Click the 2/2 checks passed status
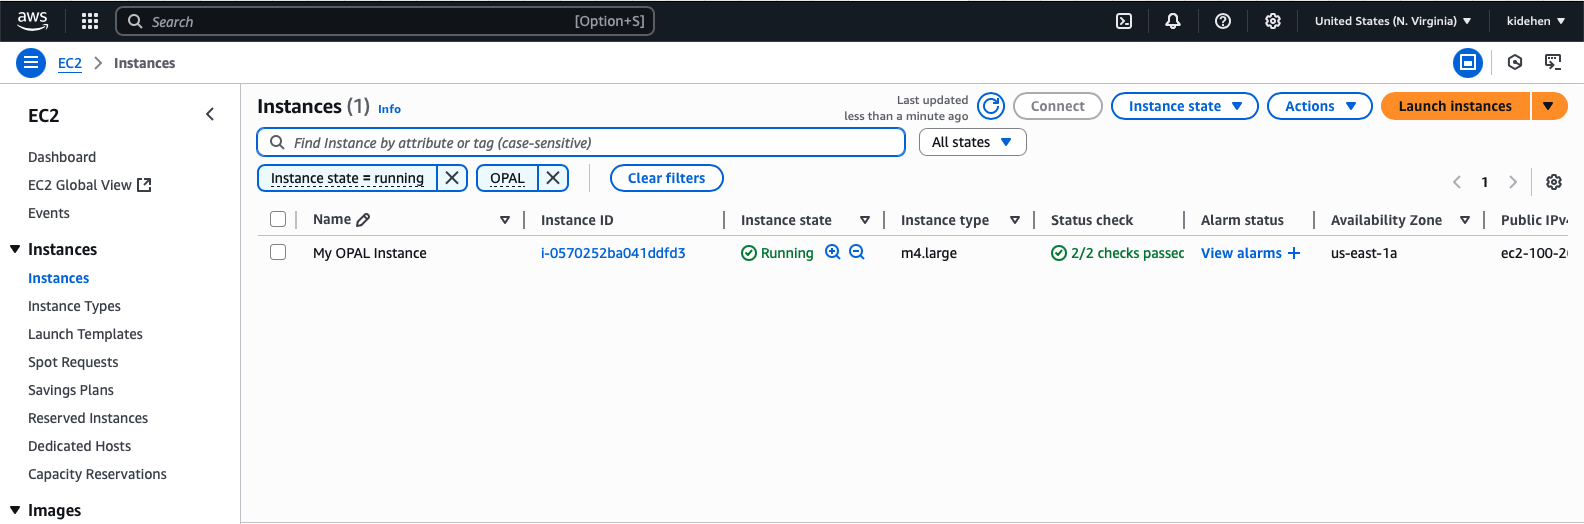Screen dimensions: 1584x524 tap(1118, 253)
